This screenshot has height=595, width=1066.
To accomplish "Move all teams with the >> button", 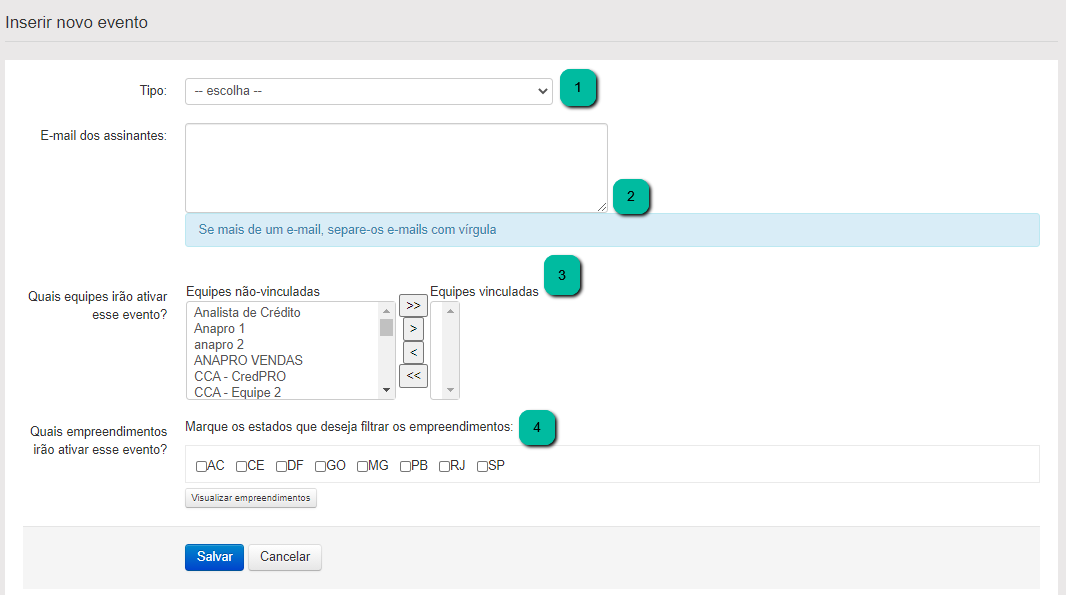I will [x=413, y=305].
